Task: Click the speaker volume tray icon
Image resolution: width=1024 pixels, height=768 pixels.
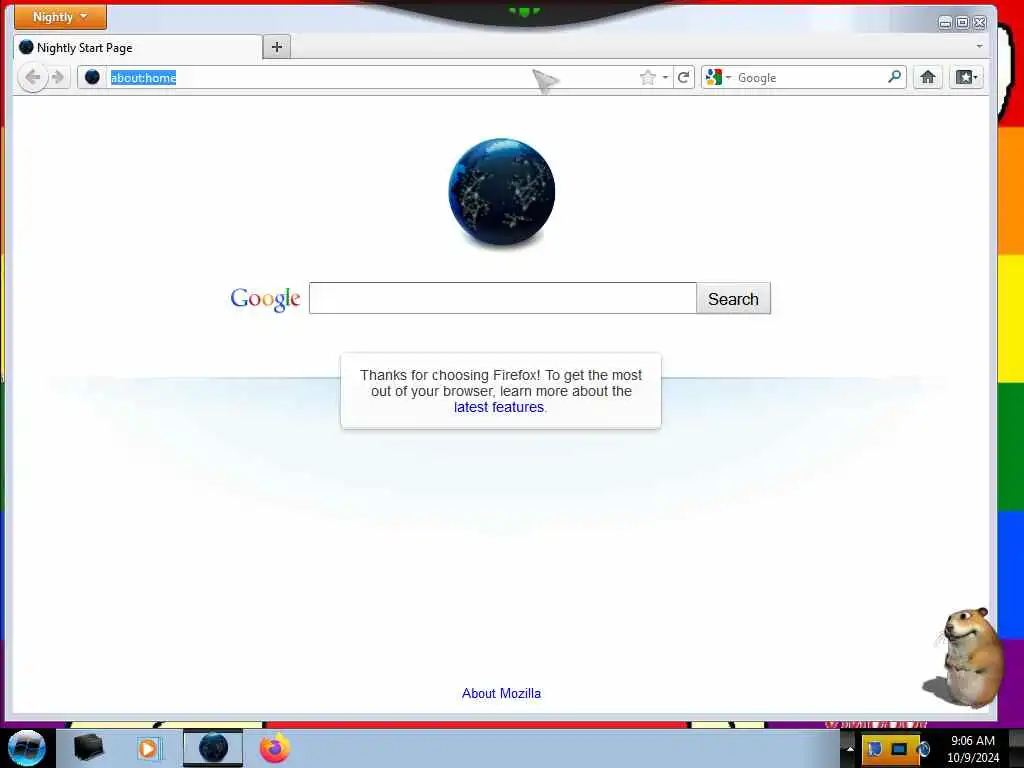Action: [923, 749]
